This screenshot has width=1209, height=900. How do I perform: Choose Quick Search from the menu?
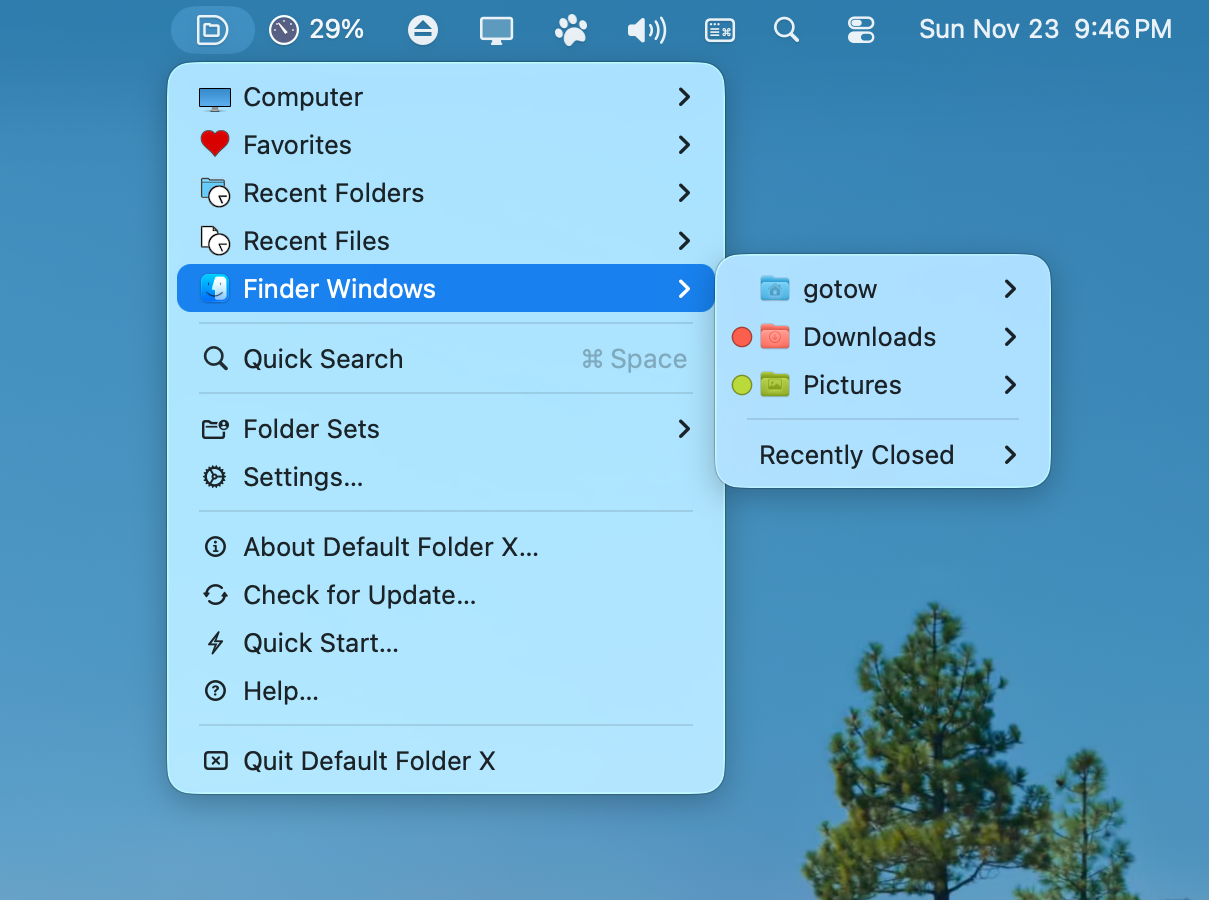tap(446, 359)
